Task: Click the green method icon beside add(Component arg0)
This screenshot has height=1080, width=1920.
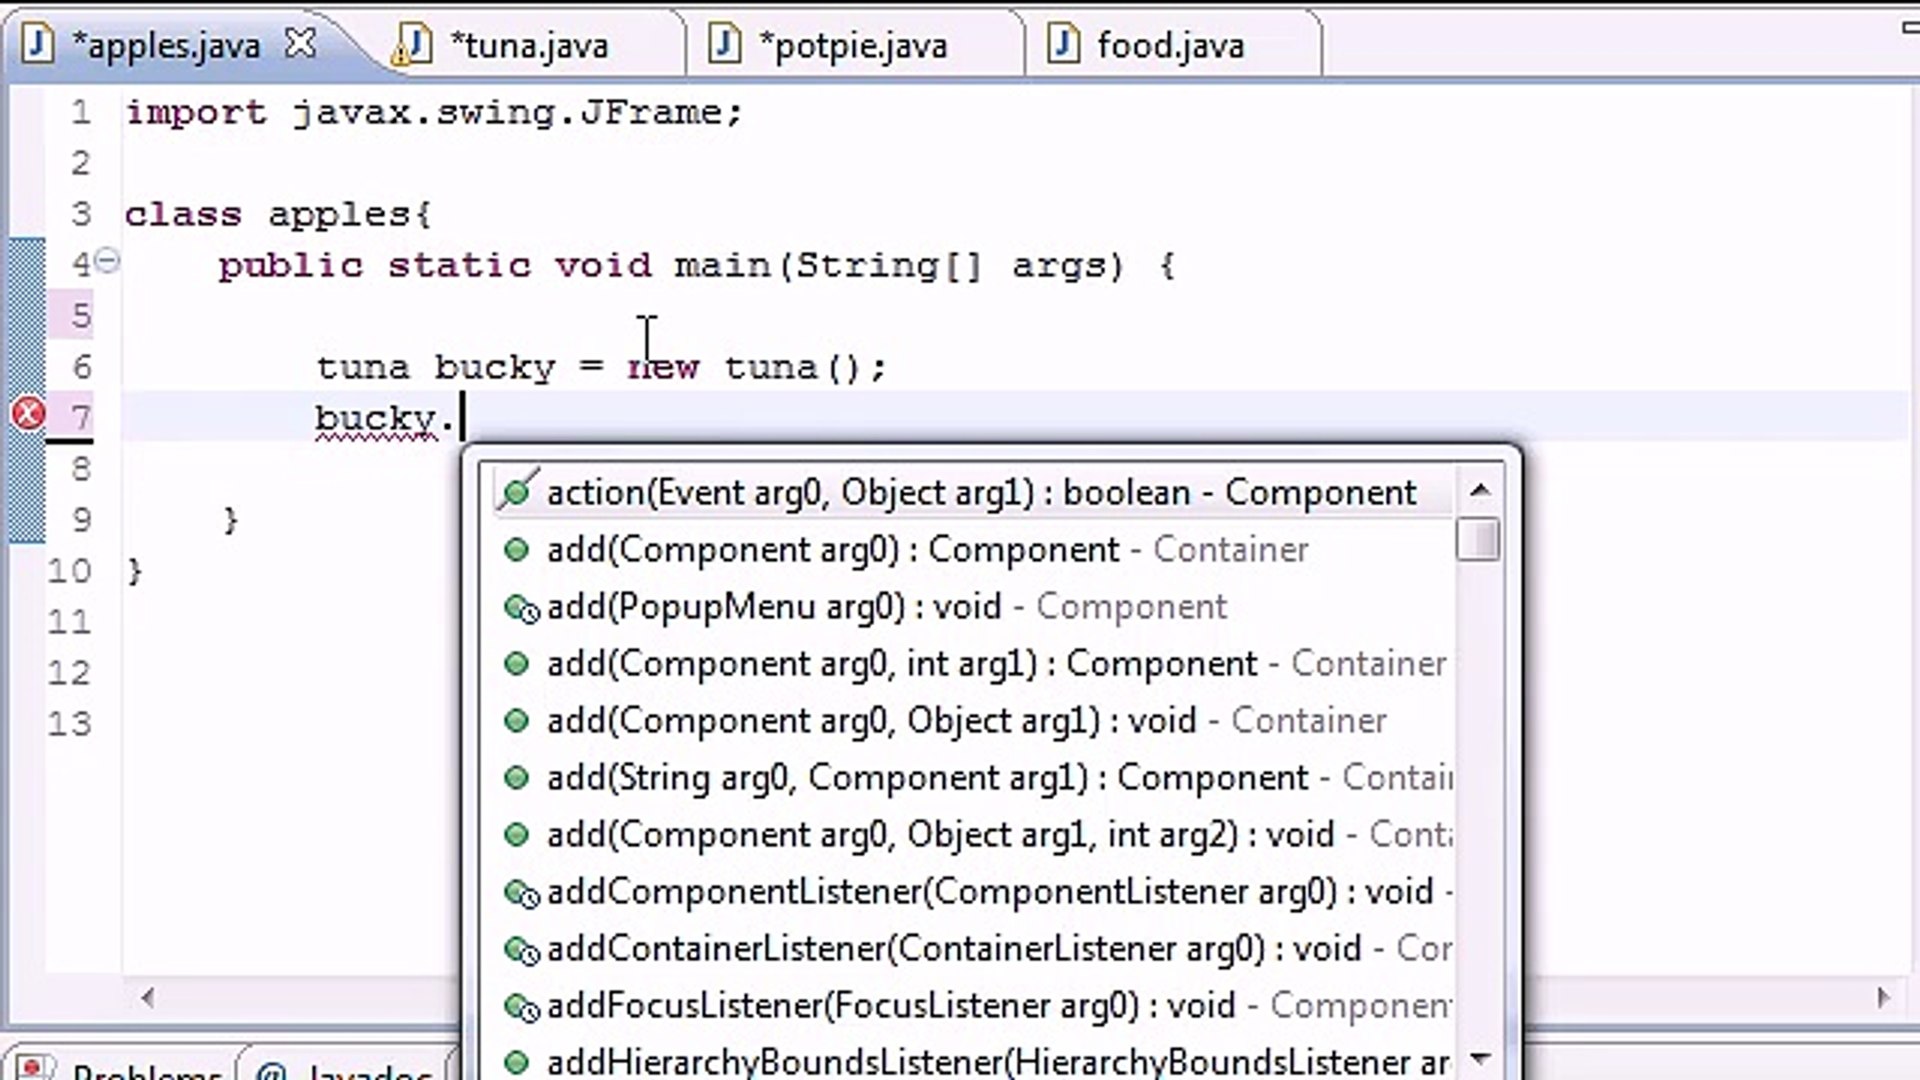Action: 517,549
